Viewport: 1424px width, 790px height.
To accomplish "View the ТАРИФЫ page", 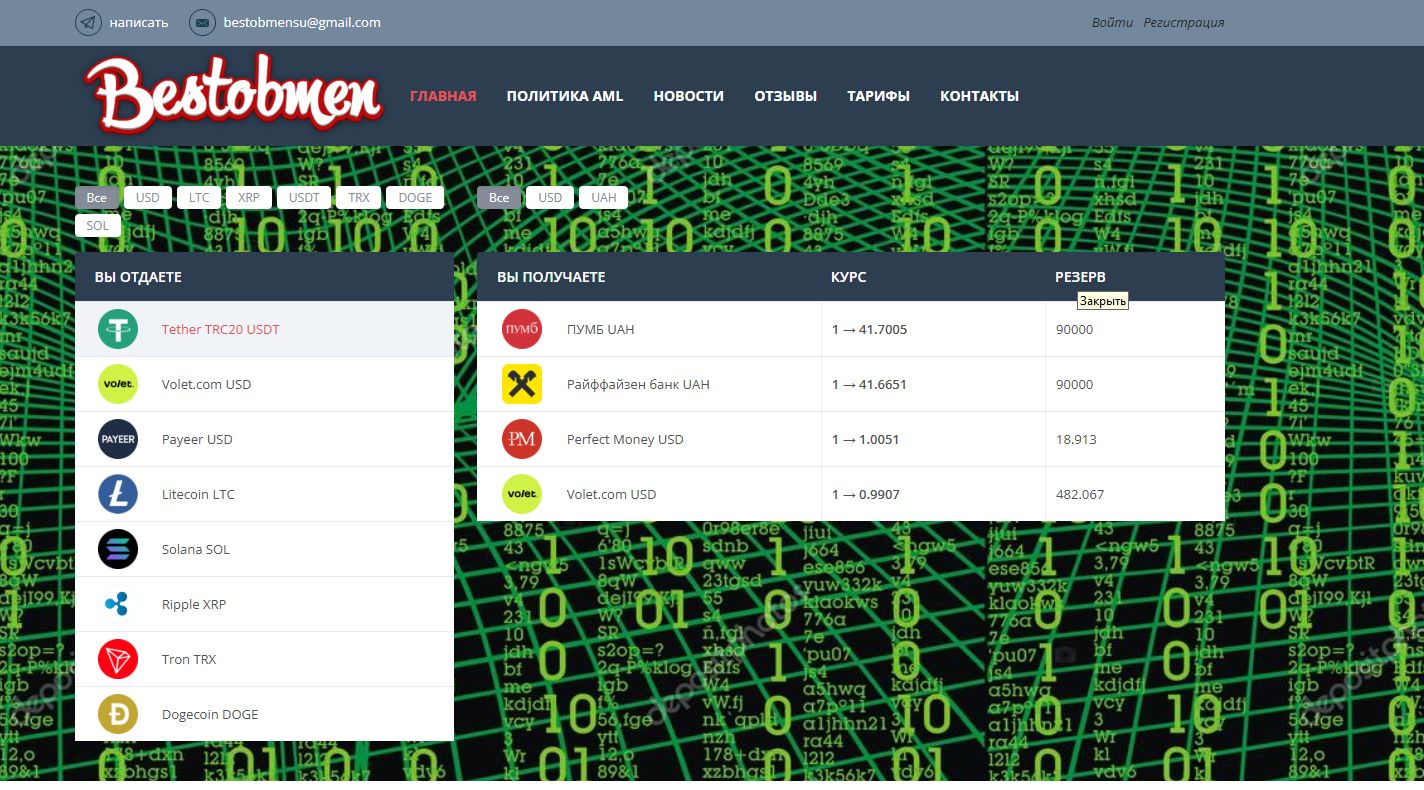I will pyautogui.click(x=879, y=96).
